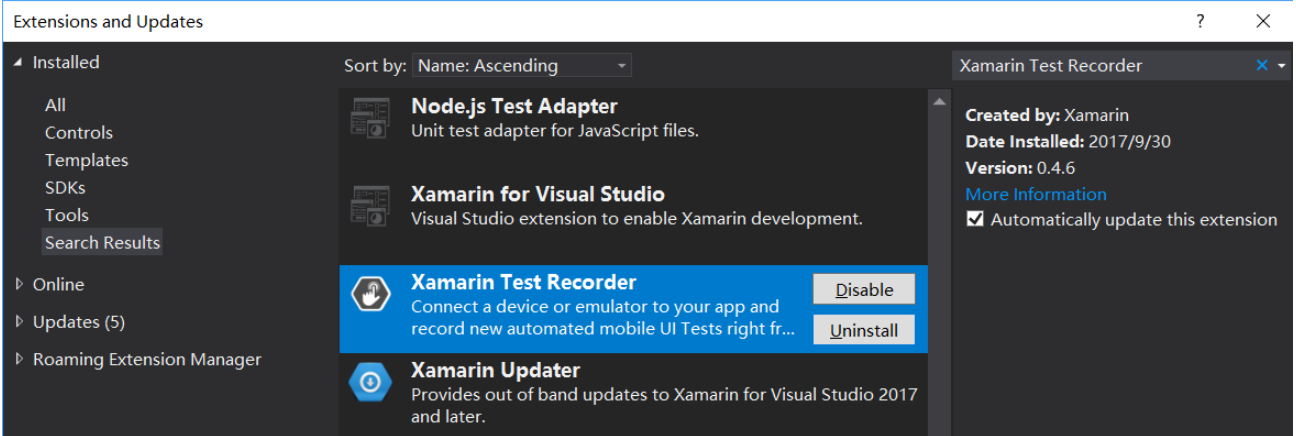Clear the search box with the X icon

click(x=1262, y=66)
